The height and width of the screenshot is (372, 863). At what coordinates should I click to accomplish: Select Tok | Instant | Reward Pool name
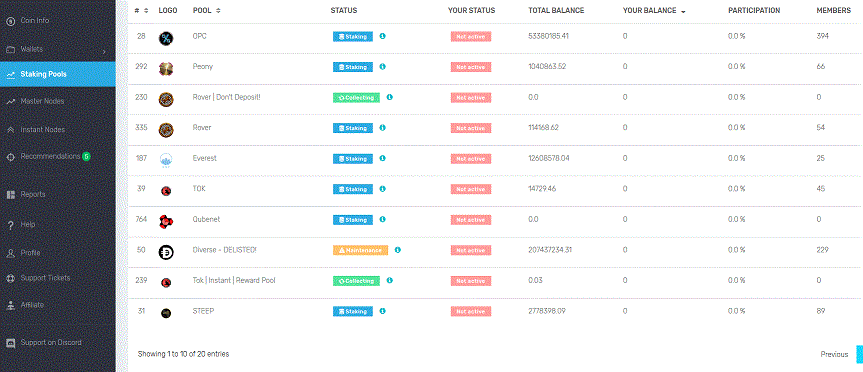[234, 280]
